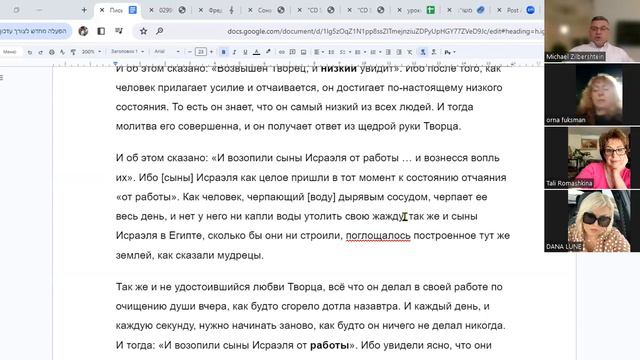Undo the last edit in Docs toolbar

pyautogui.click(x=30, y=52)
